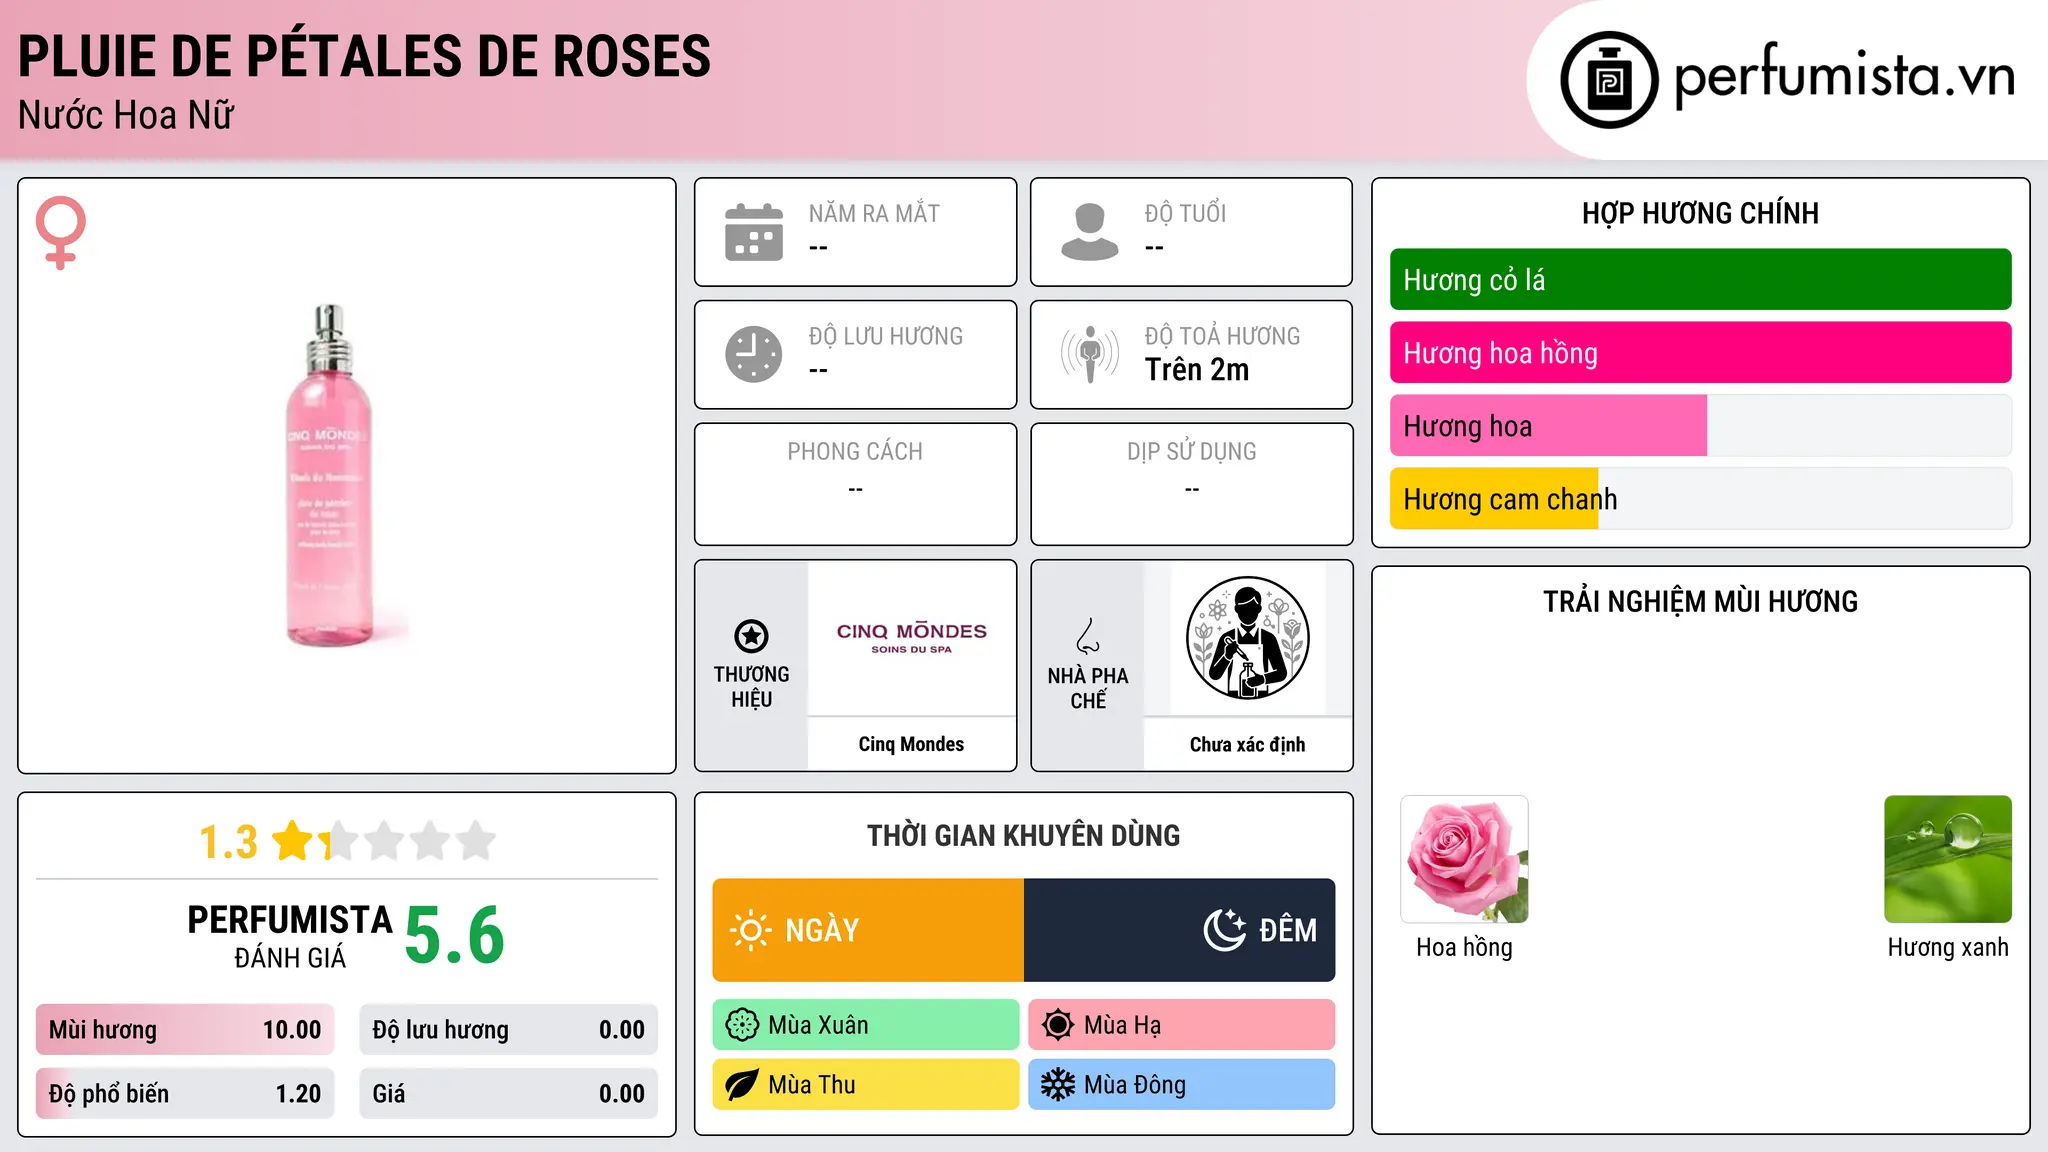Click the pink female gender symbol icon
This screenshot has height=1152, width=2048.
[61, 233]
